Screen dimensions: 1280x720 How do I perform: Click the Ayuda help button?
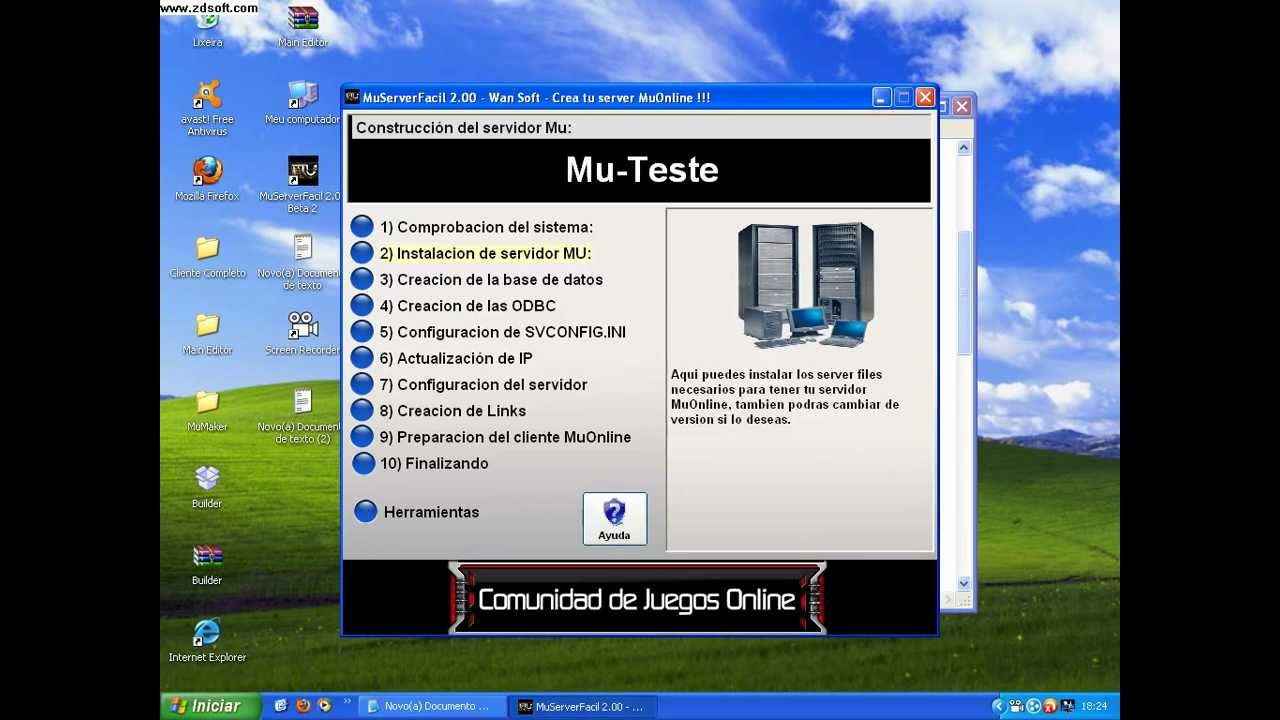pyautogui.click(x=614, y=519)
